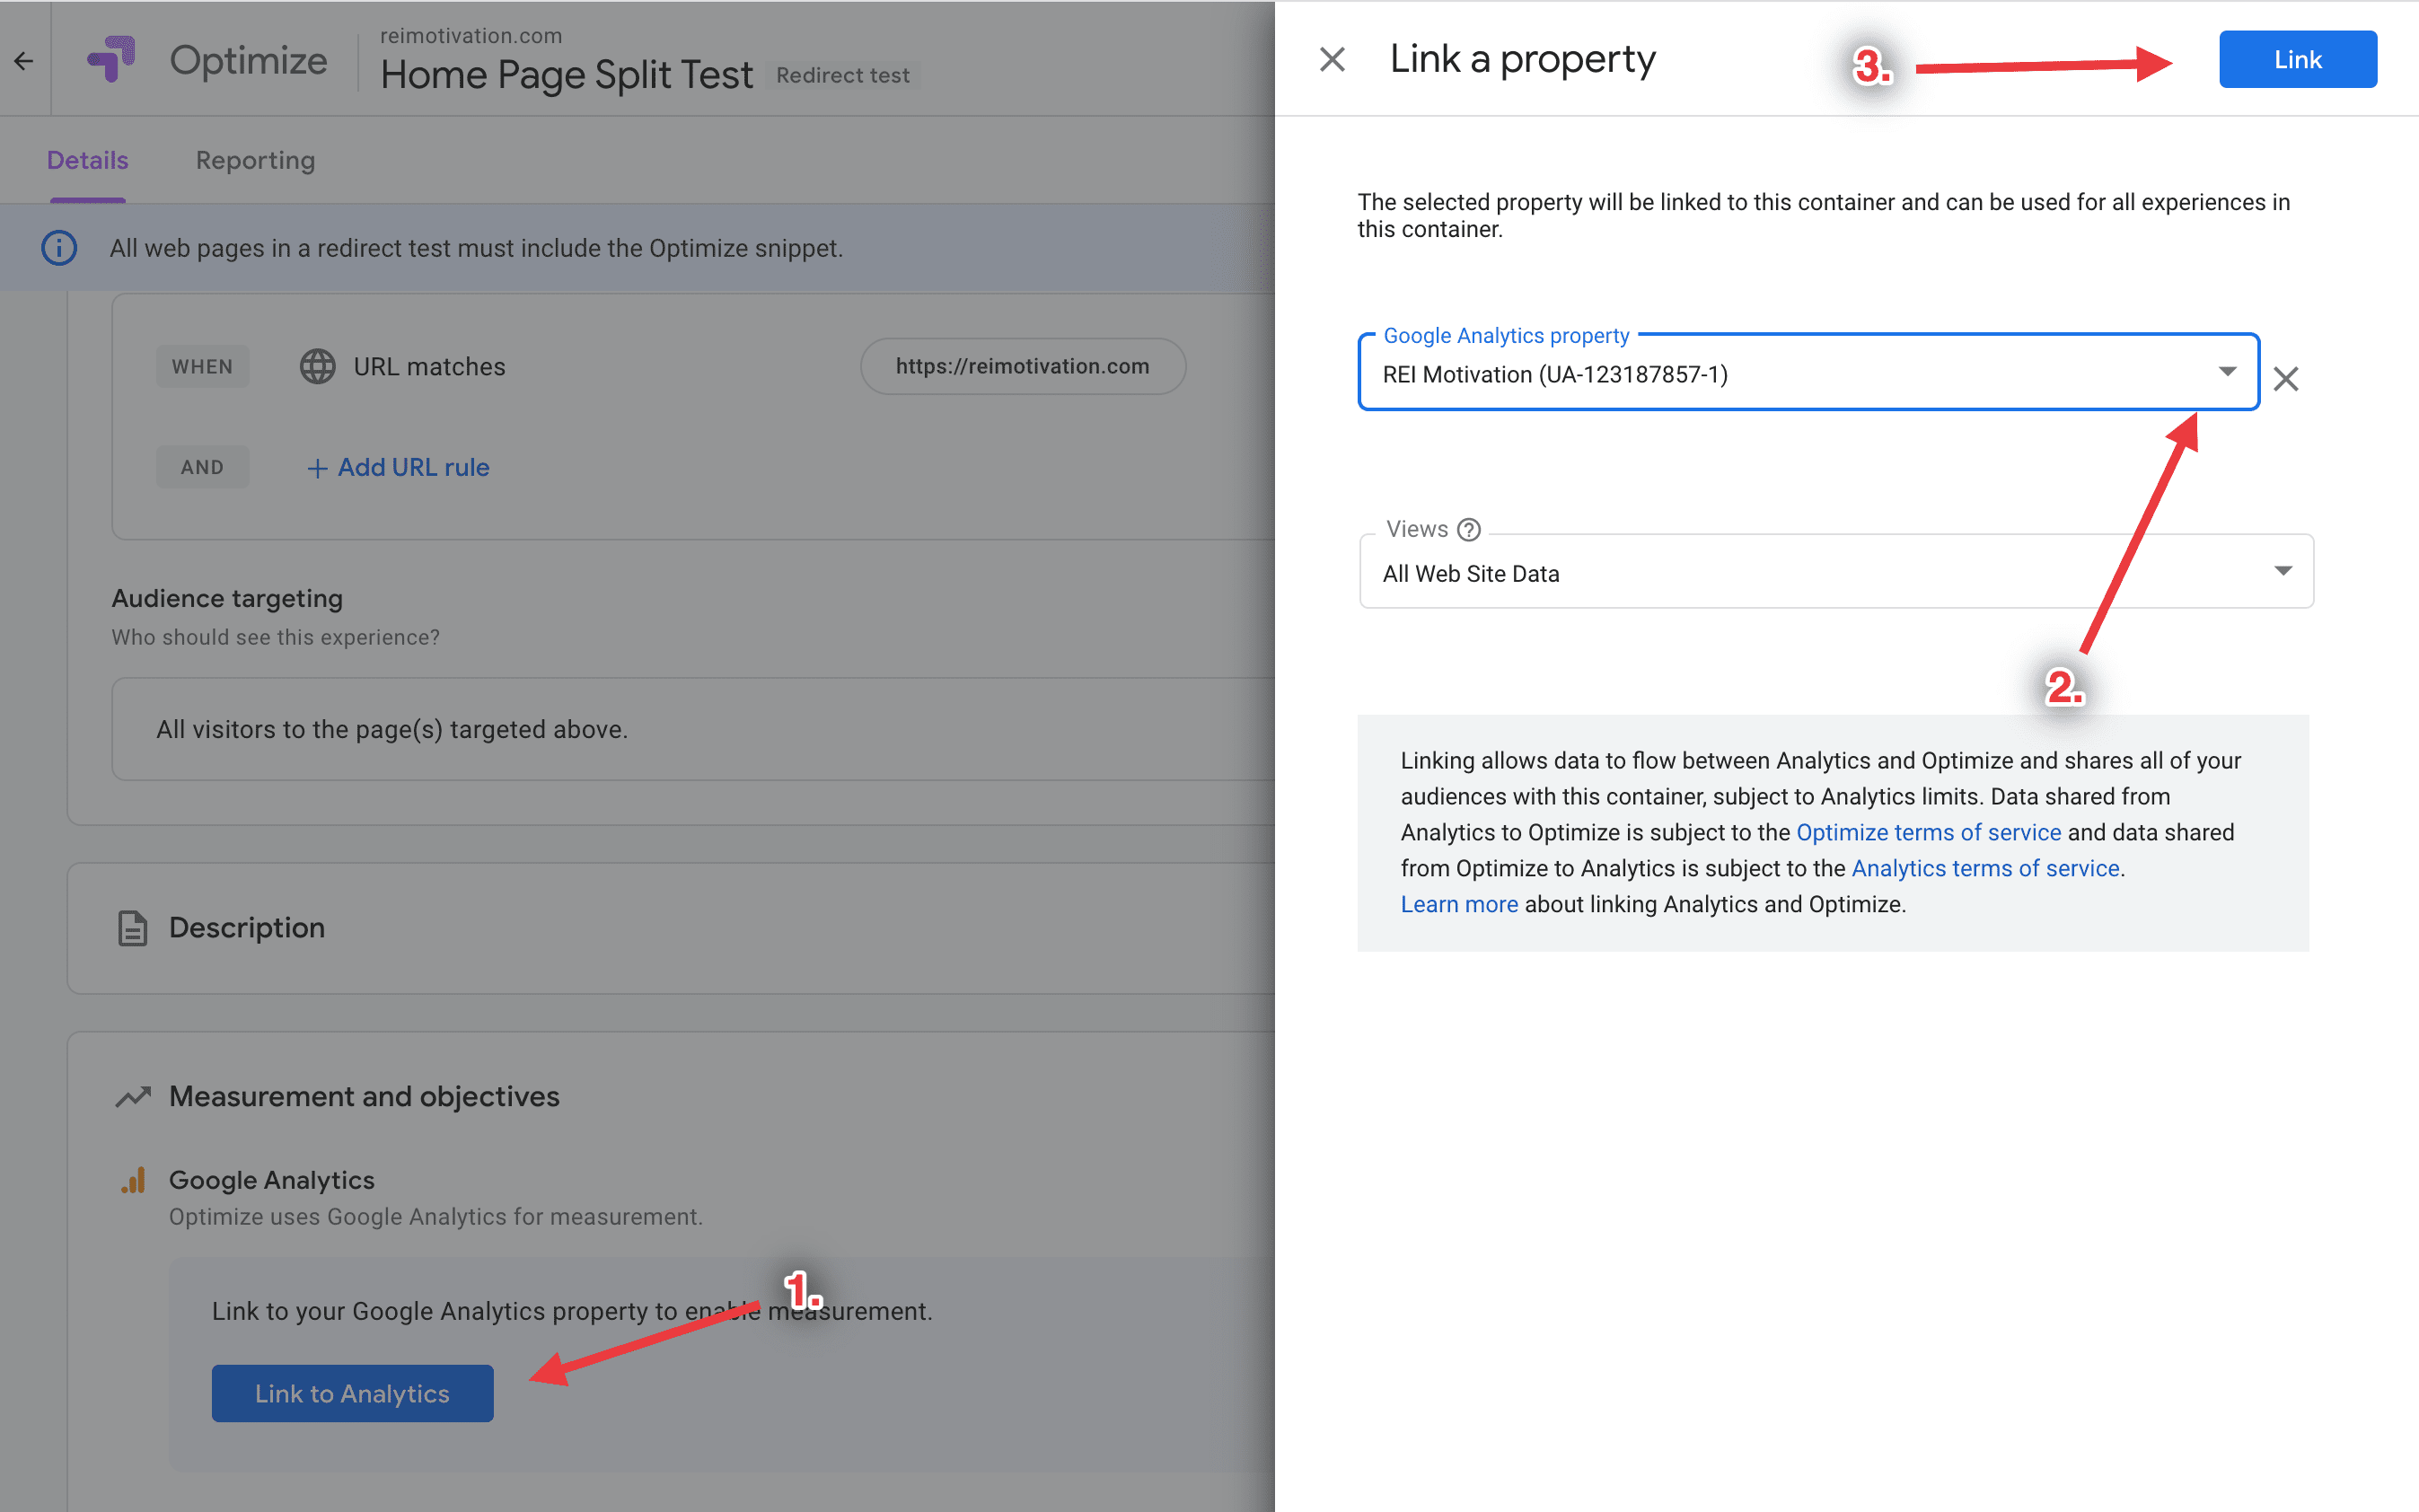The height and width of the screenshot is (1512, 2419).
Task: Click the info icon in snippet banner
Action: point(59,247)
